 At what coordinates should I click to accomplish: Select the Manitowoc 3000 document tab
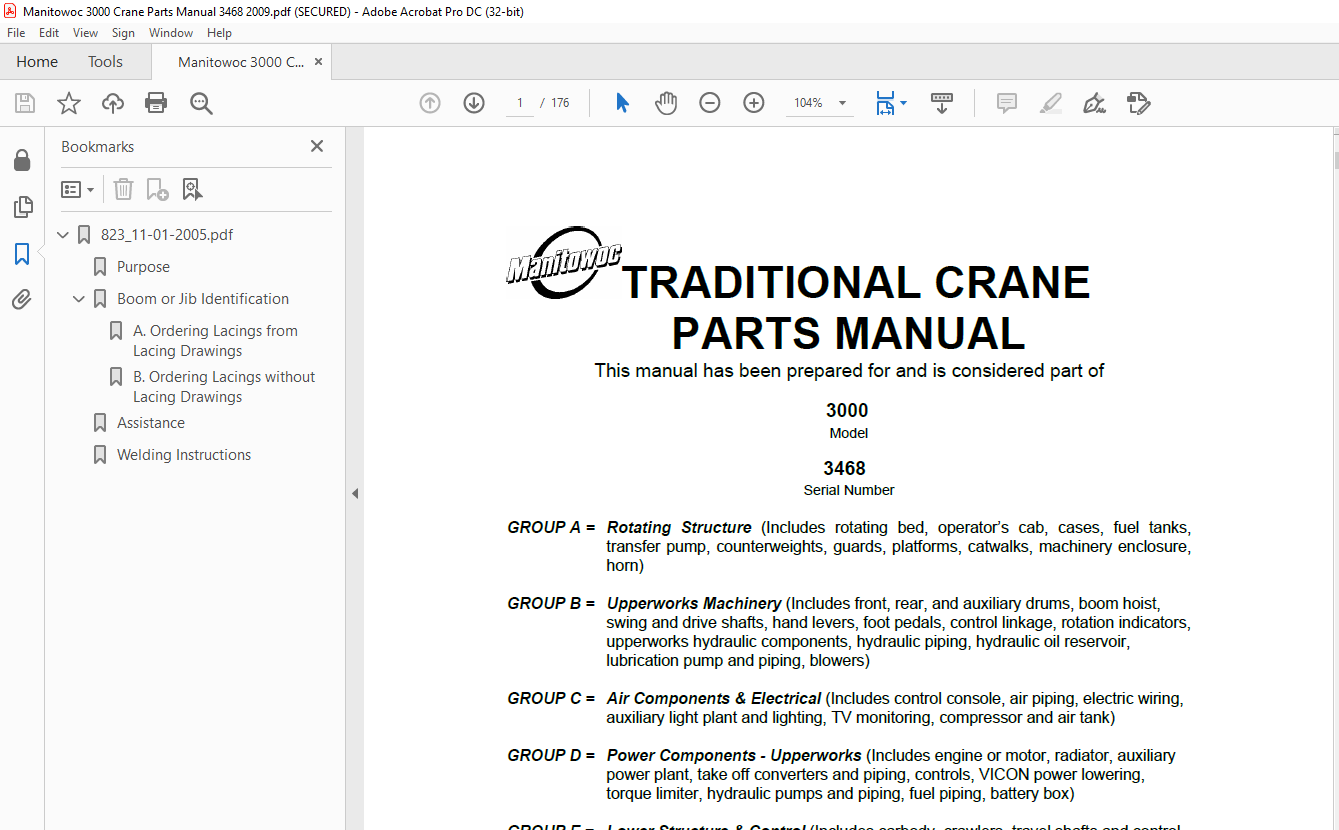(240, 62)
